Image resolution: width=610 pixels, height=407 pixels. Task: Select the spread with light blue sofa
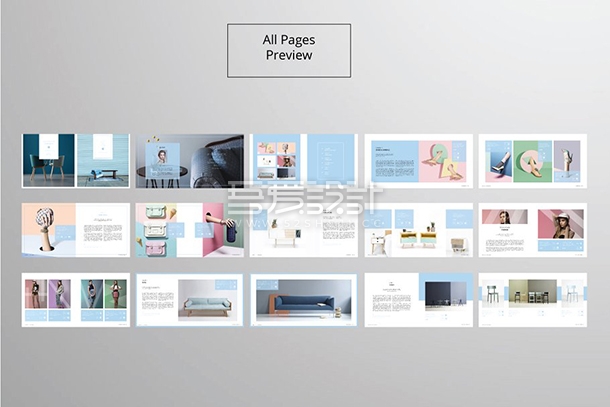[x=189, y=300]
